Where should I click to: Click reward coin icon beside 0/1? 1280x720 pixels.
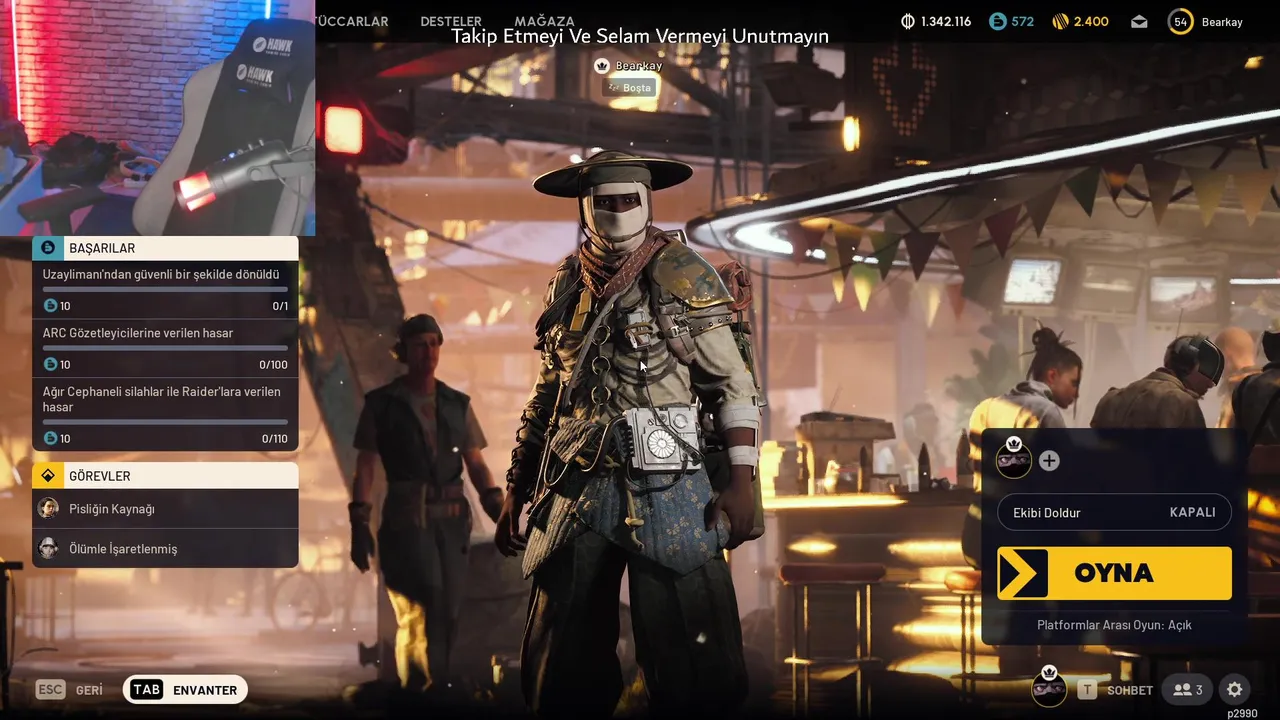click(50, 306)
